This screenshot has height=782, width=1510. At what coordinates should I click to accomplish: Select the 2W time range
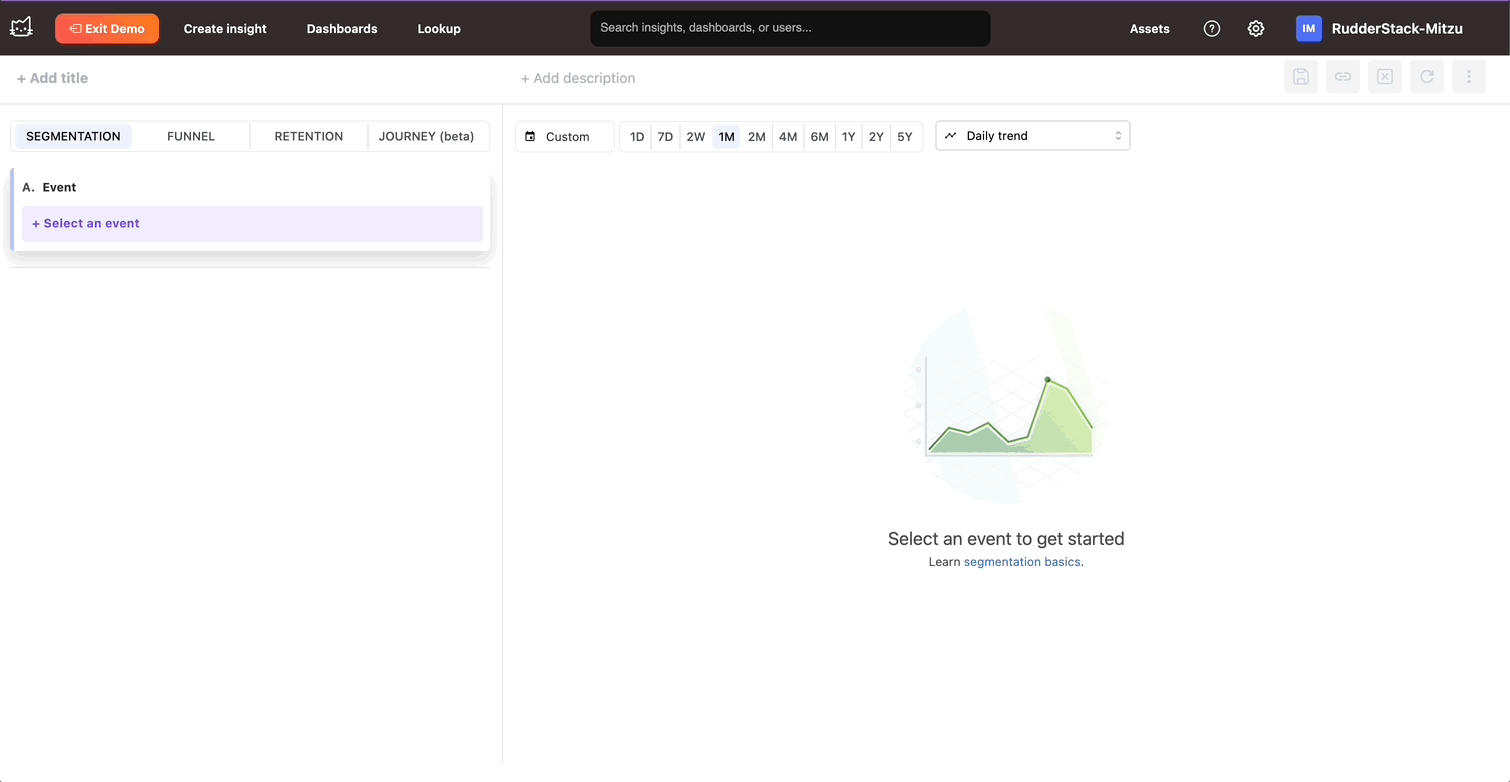[x=696, y=137]
